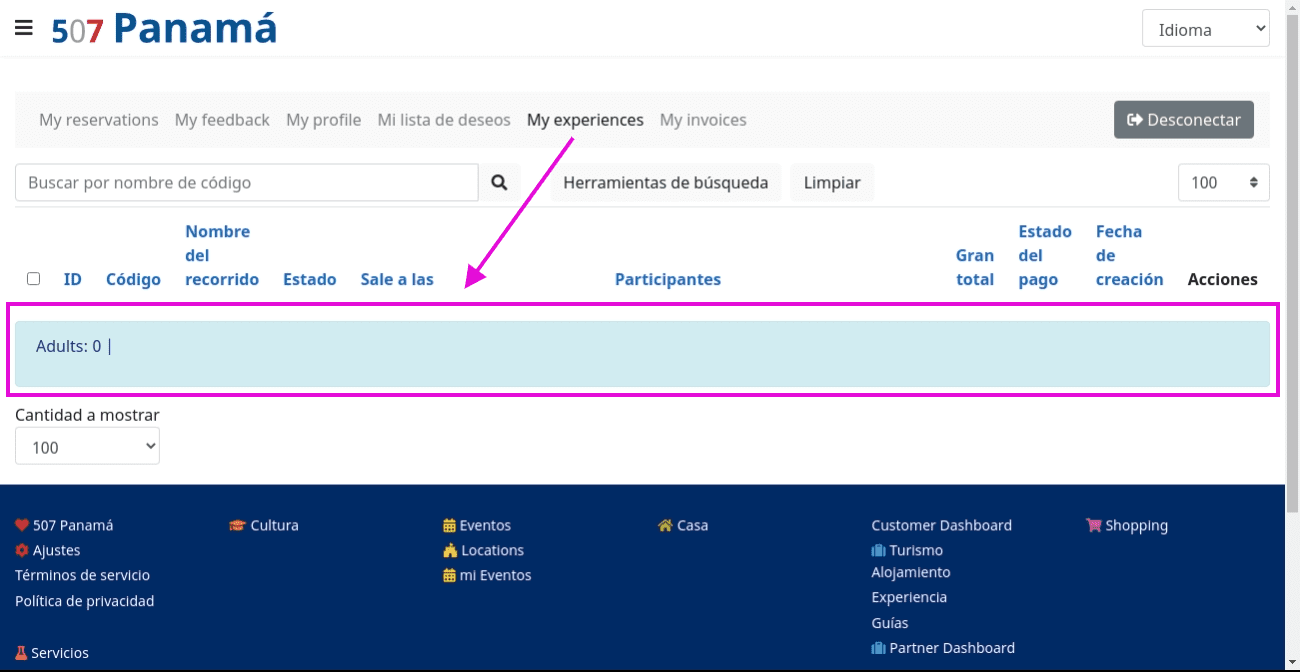Click the Cultura graduation cap icon
The width and height of the screenshot is (1300, 672).
237,525
